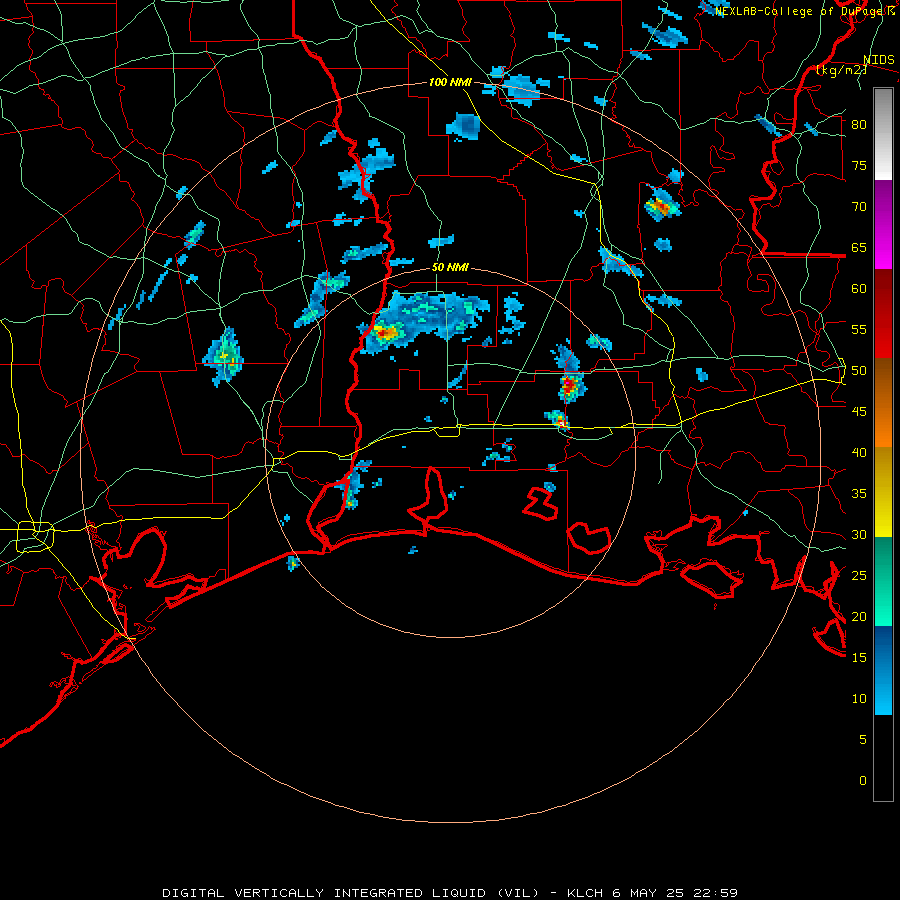The width and height of the screenshot is (900, 900).
Task: Click the DIGITAL VERTICALLY INTEGRATED LIQUID (VIL) title
Action: (x=351, y=893)
